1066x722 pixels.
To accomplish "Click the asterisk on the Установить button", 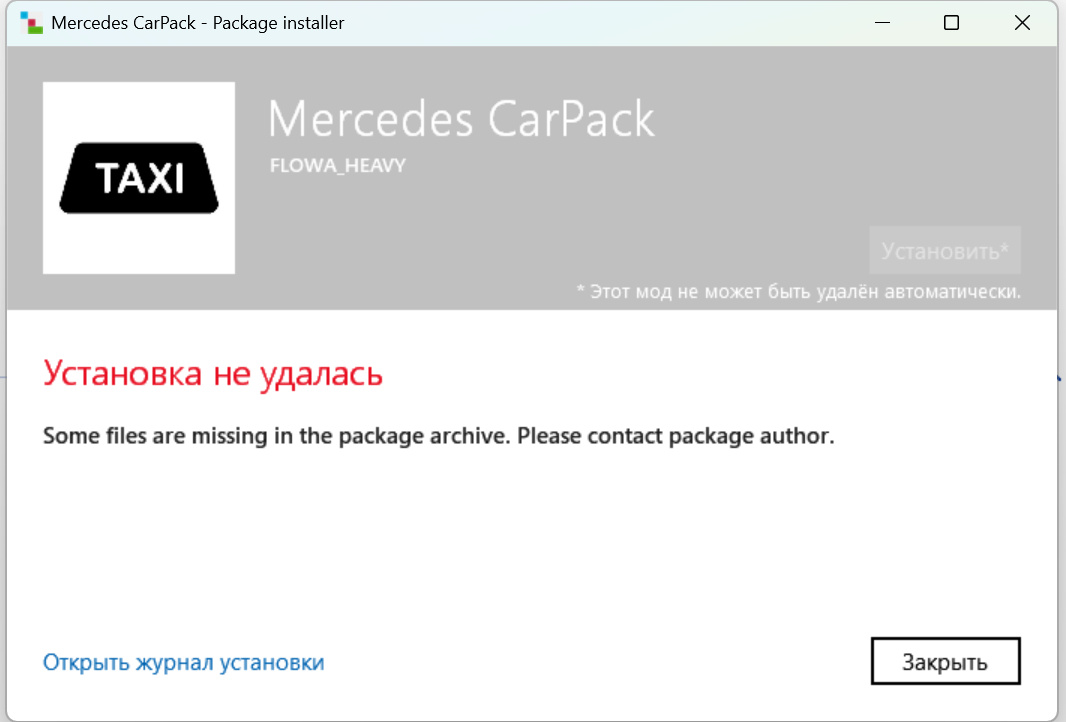I will (x=1005, y=246).
